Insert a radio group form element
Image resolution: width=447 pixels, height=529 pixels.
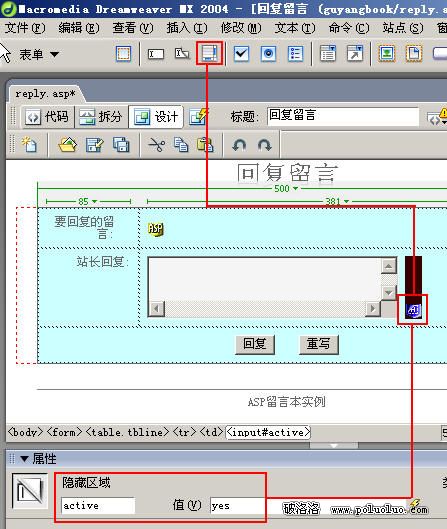[x=296, y=54]
